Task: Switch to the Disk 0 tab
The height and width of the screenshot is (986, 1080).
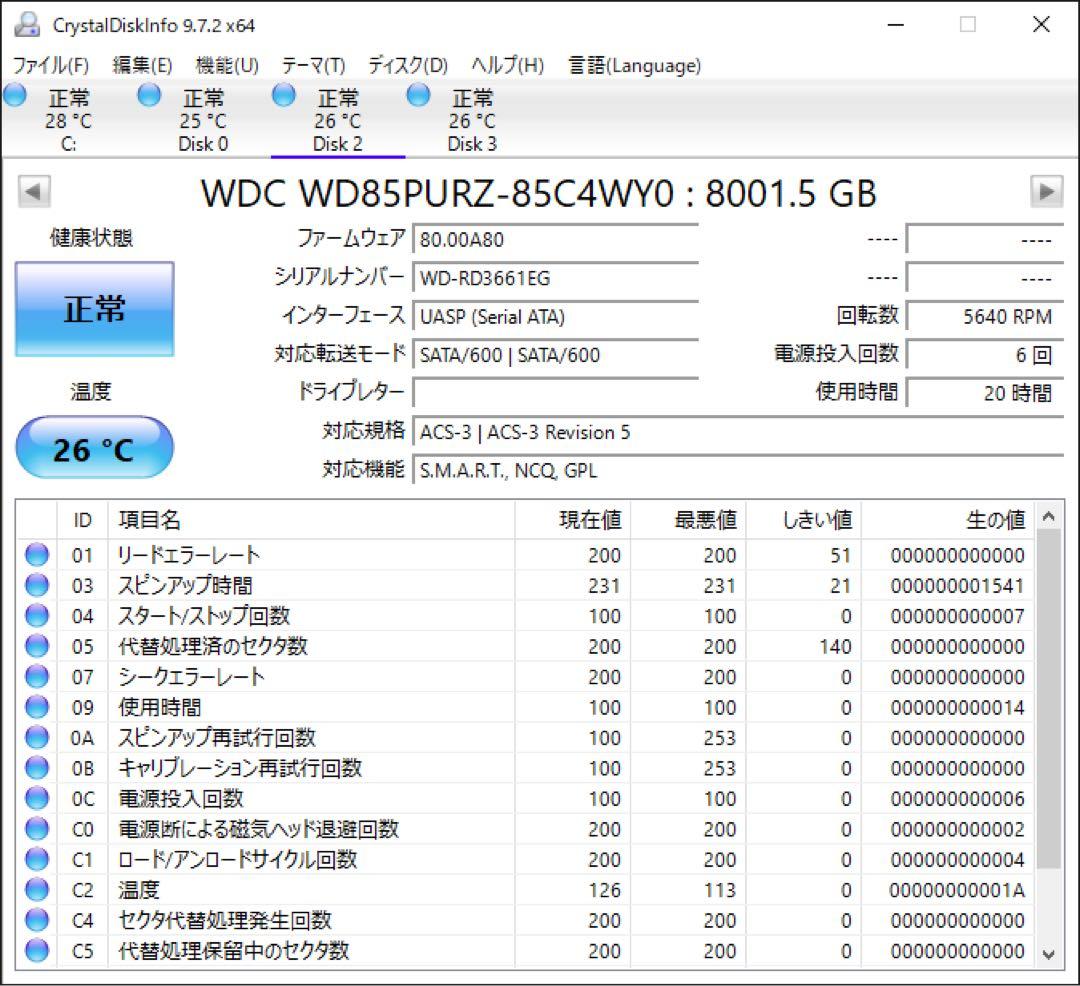Action: (203, 143)
